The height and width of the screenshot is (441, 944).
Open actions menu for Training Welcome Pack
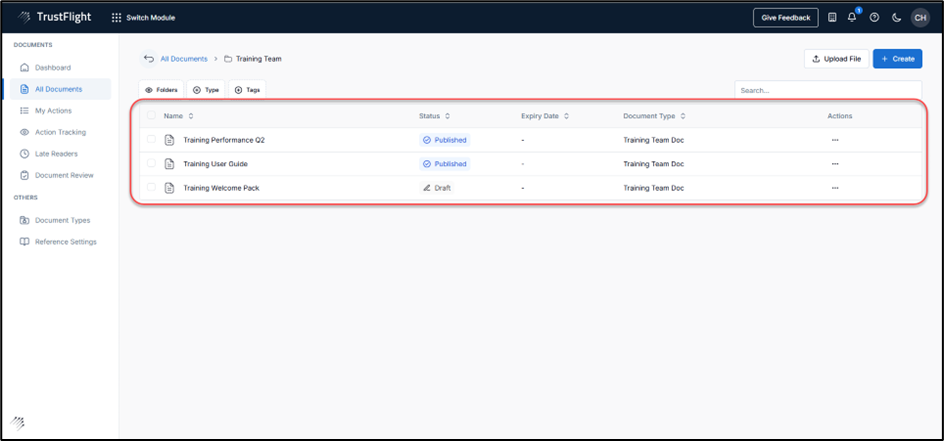835,188
